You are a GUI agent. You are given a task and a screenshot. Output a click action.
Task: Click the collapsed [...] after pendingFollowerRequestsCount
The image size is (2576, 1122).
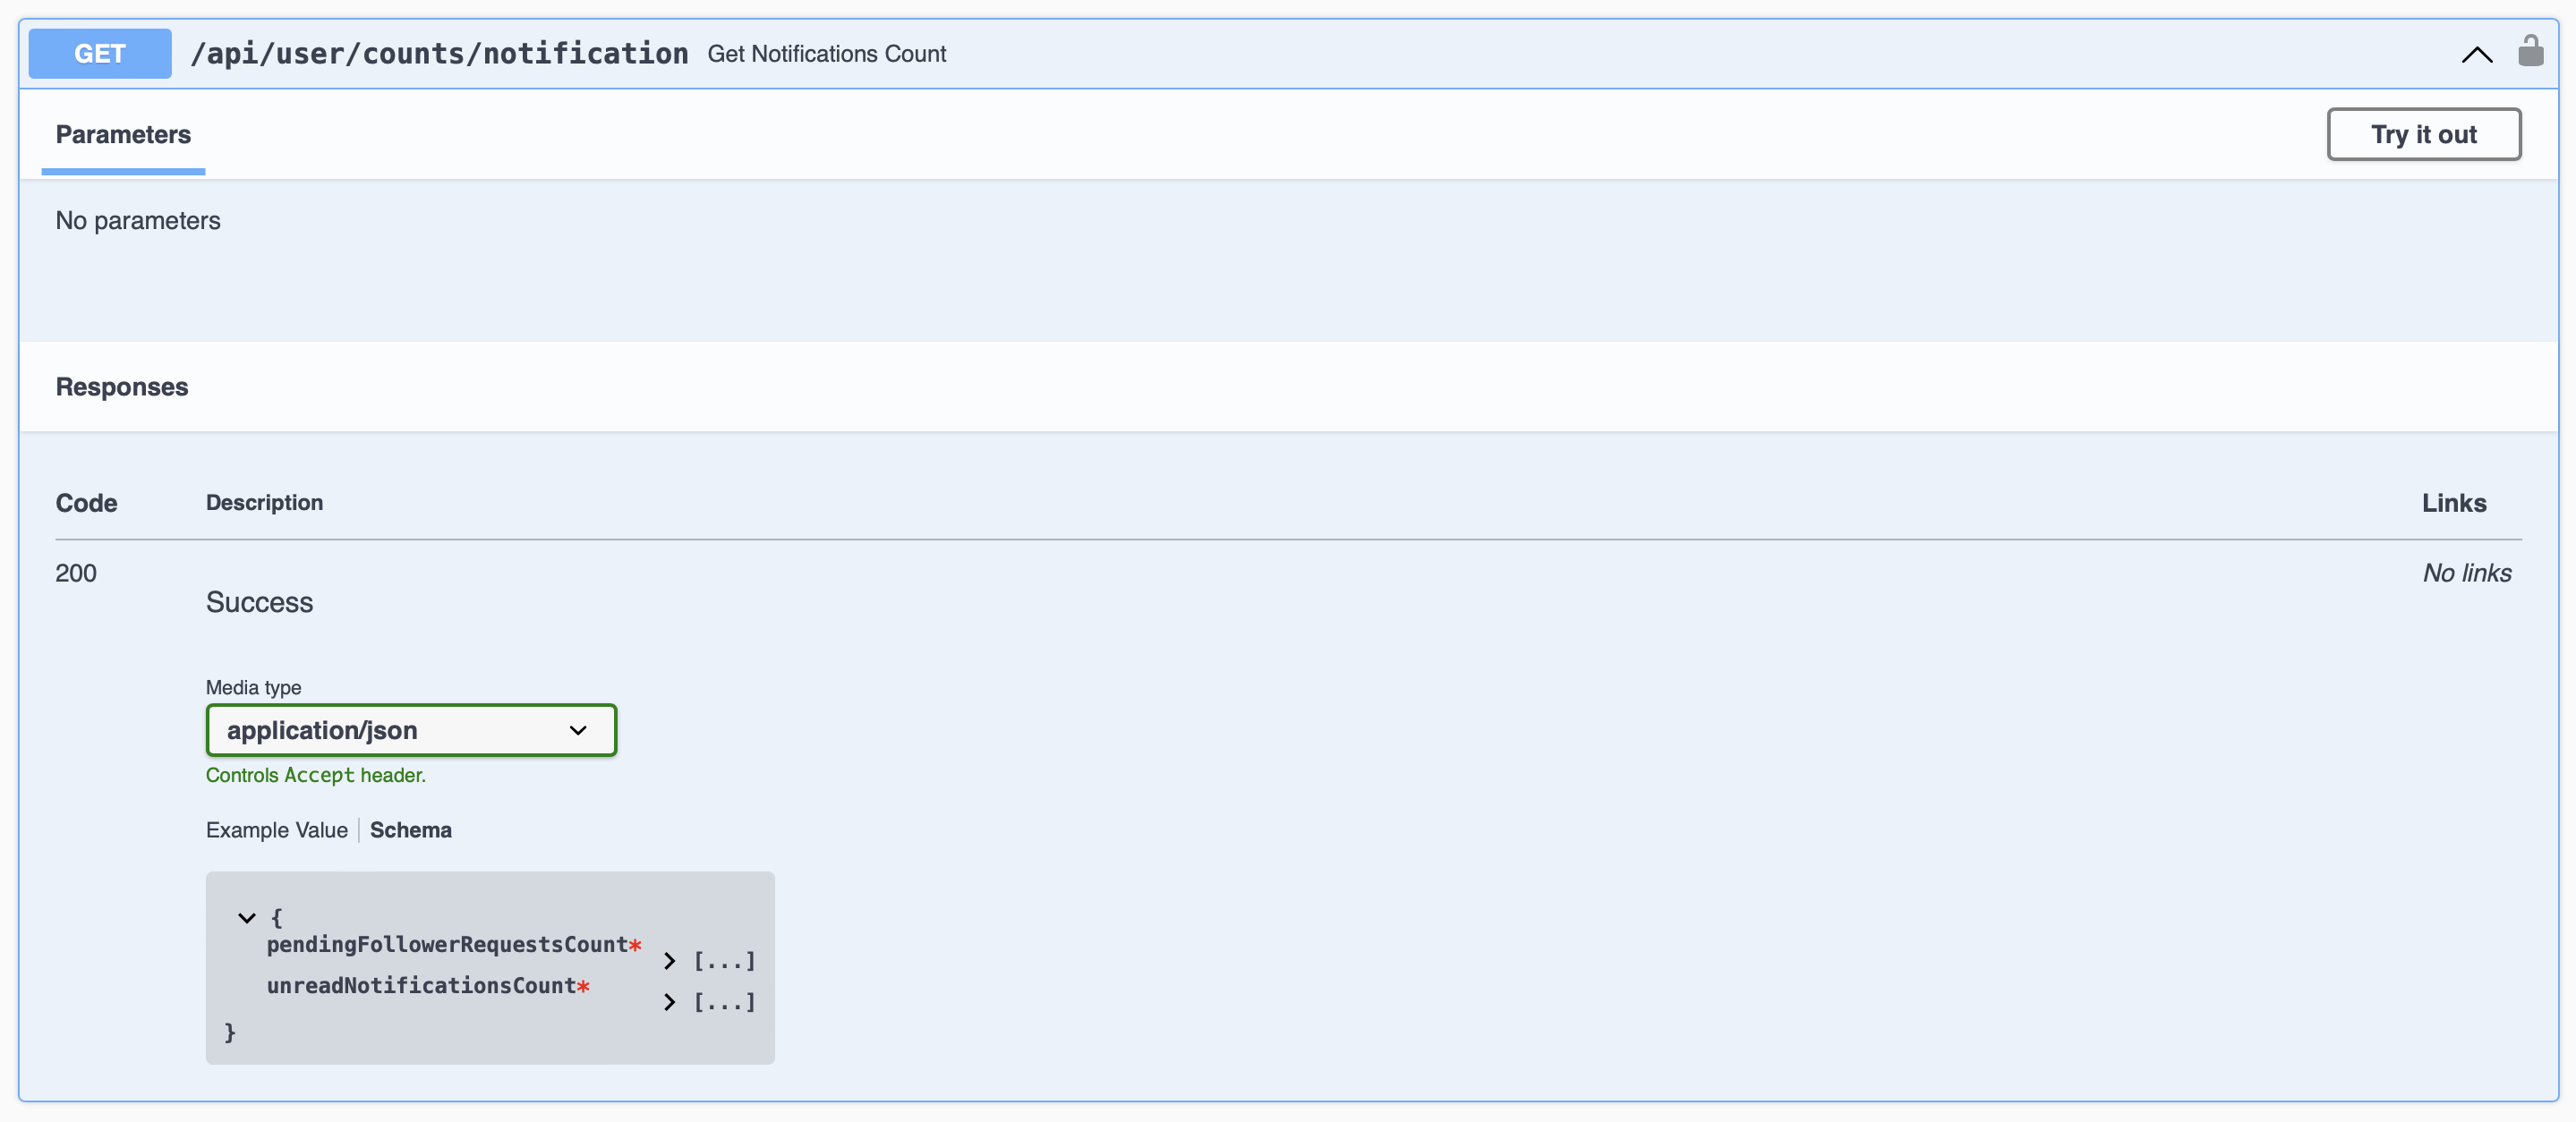pos(725,961)
